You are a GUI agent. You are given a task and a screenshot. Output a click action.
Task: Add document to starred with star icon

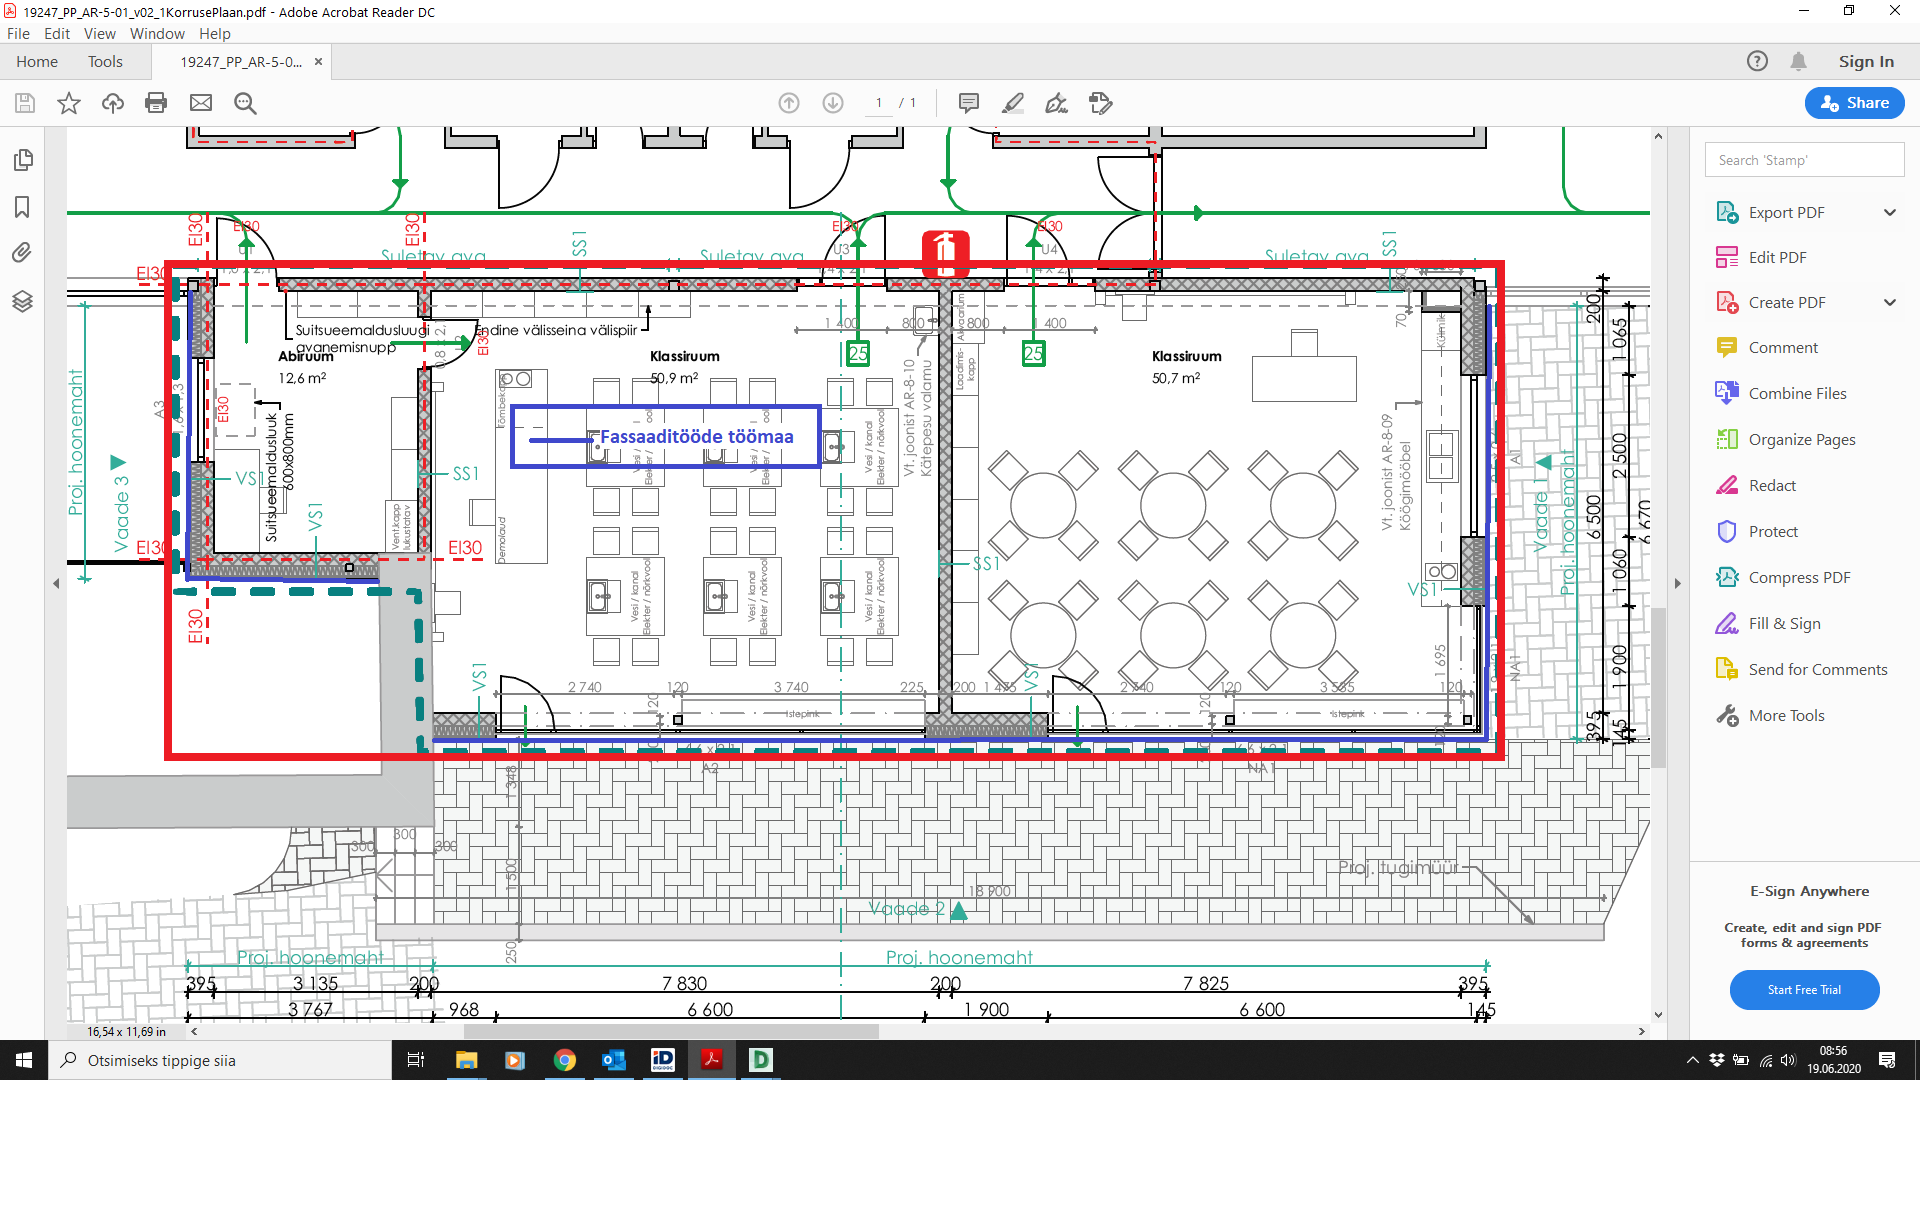68,103
